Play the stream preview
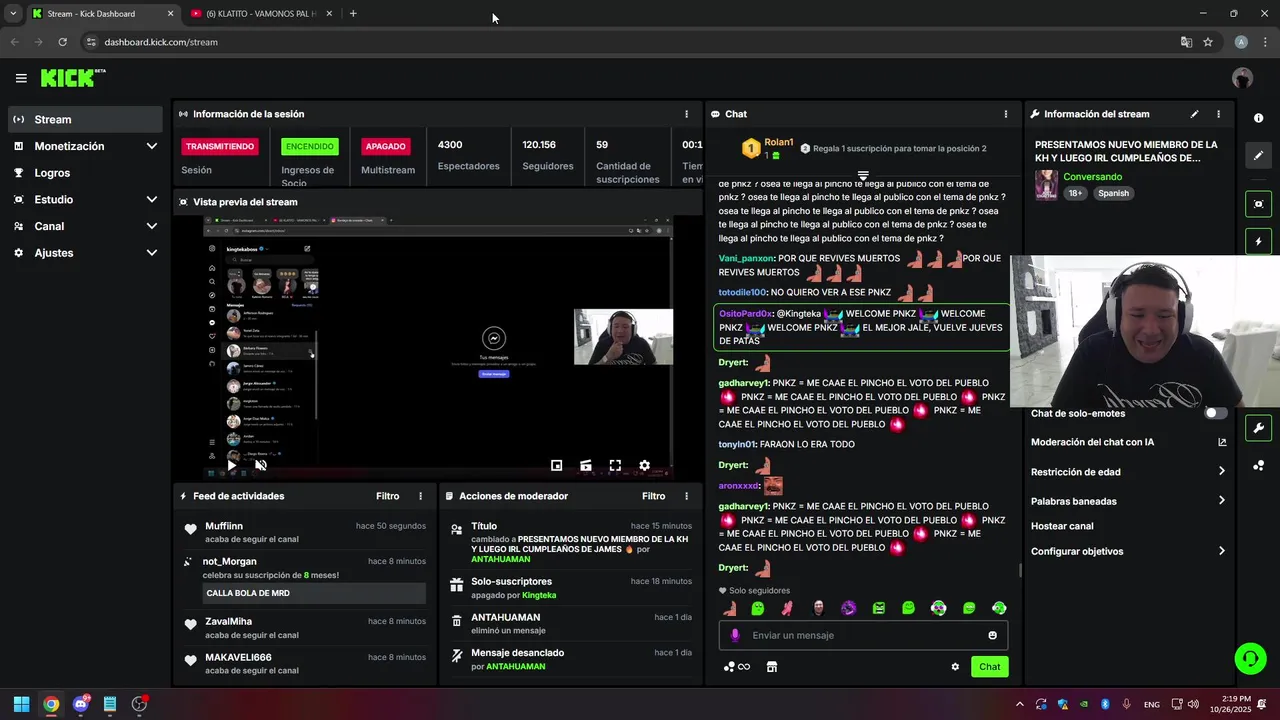 pos(232,465)
